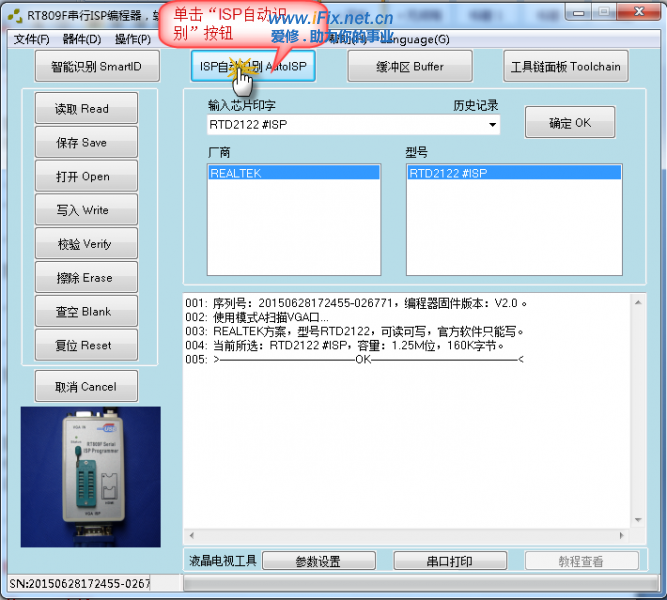Confirm chip selection with OK button
Viewport: 667px width, 600px height.
[569, 123]
